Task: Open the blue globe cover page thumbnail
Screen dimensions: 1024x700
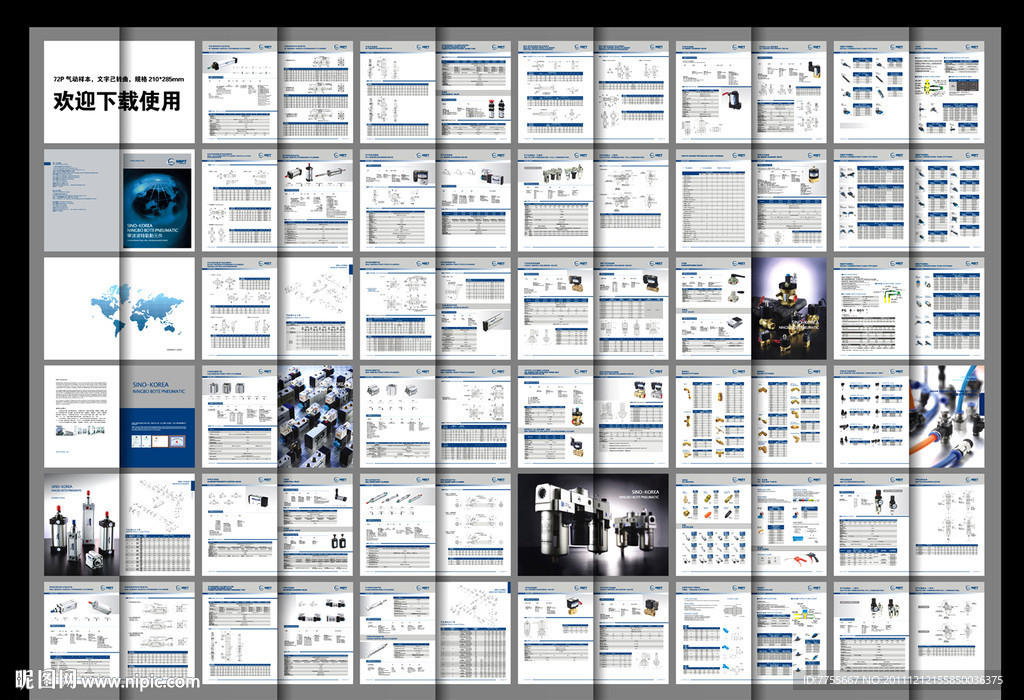Action: click(157, 200)
